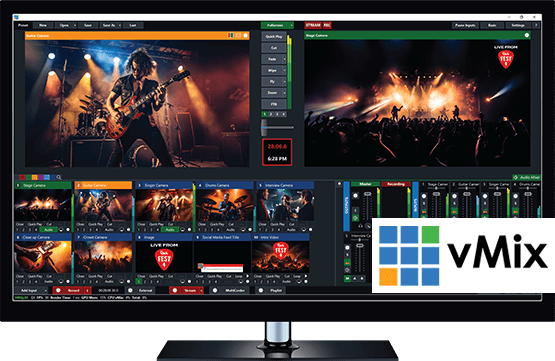Open the Fullscreen dropdown arrow
Image resolution: width=555 pixels, height=361 pixels.
291,25
